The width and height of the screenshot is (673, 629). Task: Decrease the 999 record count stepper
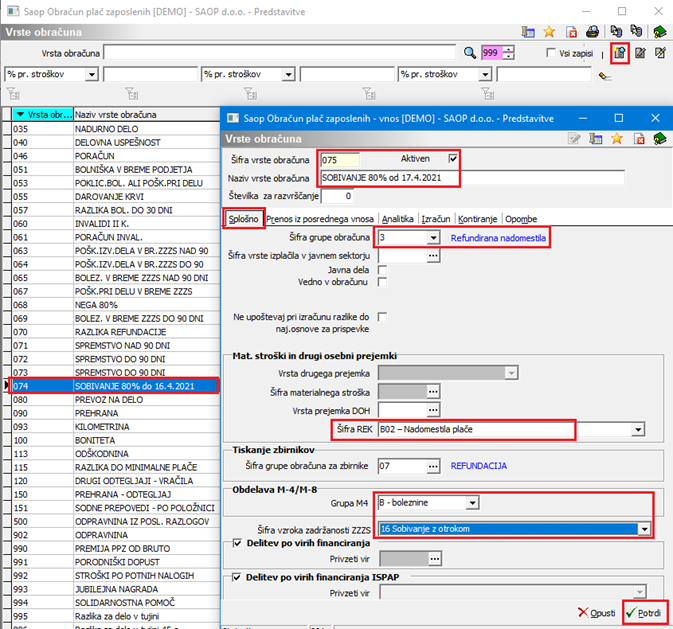(509, 56)
